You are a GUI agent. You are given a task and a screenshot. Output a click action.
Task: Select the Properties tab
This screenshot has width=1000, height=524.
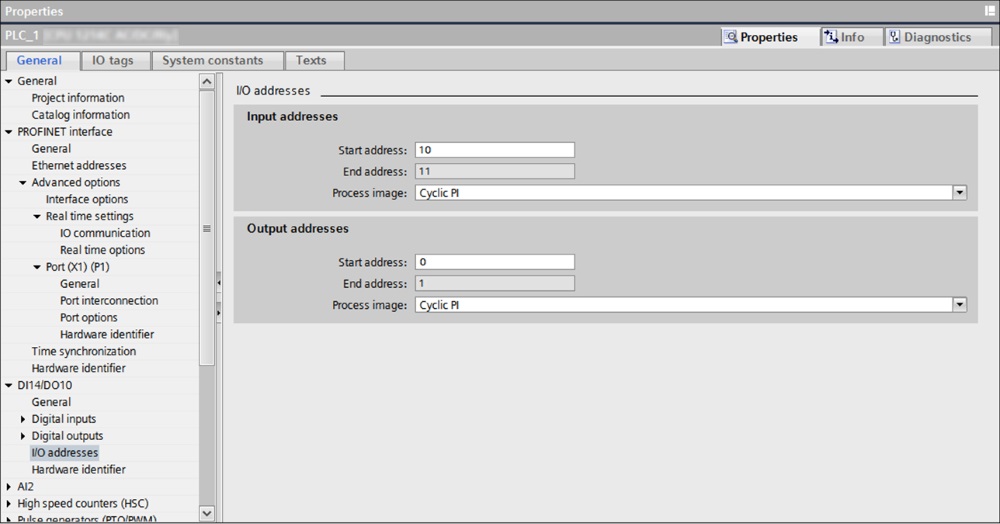[760, 37]
